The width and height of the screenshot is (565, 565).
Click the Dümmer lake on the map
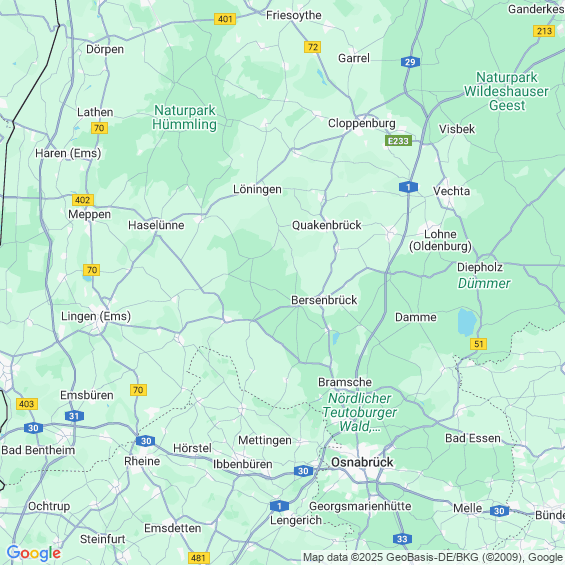click(x=467, y=322)
